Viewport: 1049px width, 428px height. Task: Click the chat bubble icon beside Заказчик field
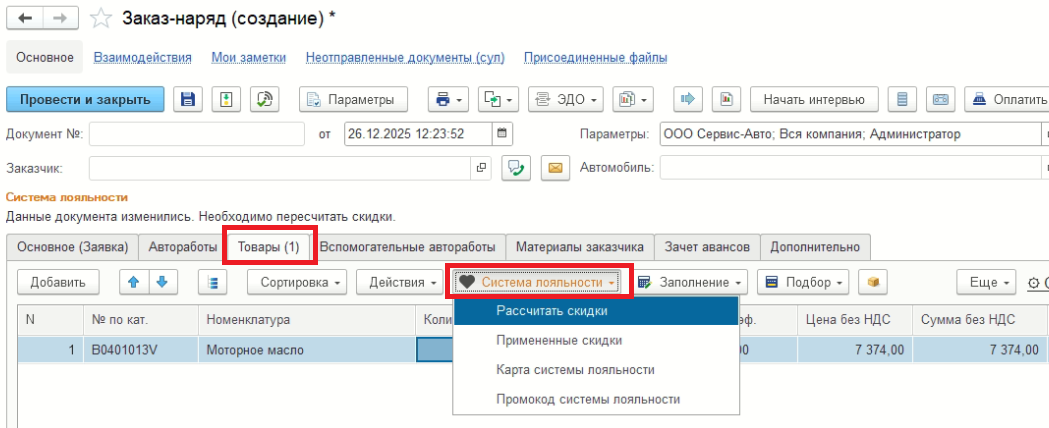click(516, 168)
